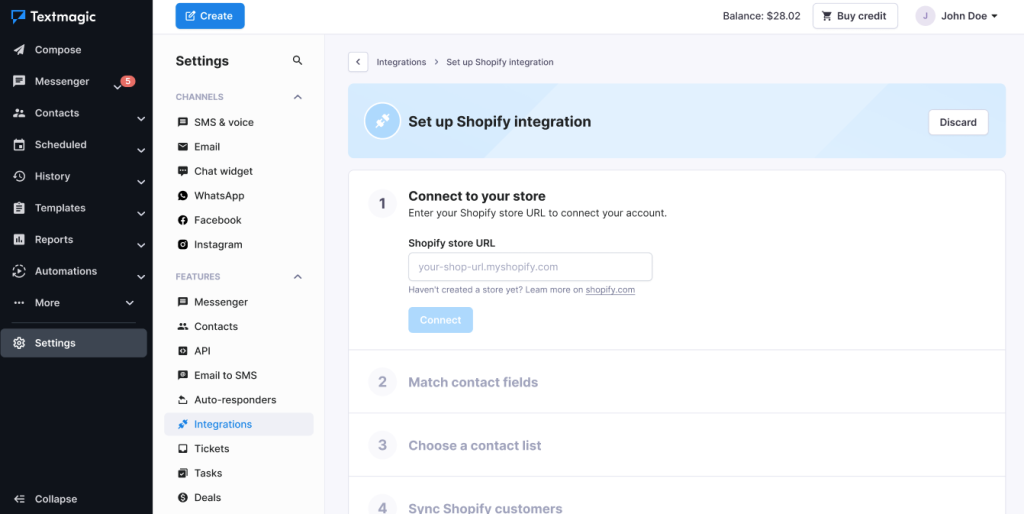Follow the shopify.com link
1024x514 pixels.
click(610, 290)
